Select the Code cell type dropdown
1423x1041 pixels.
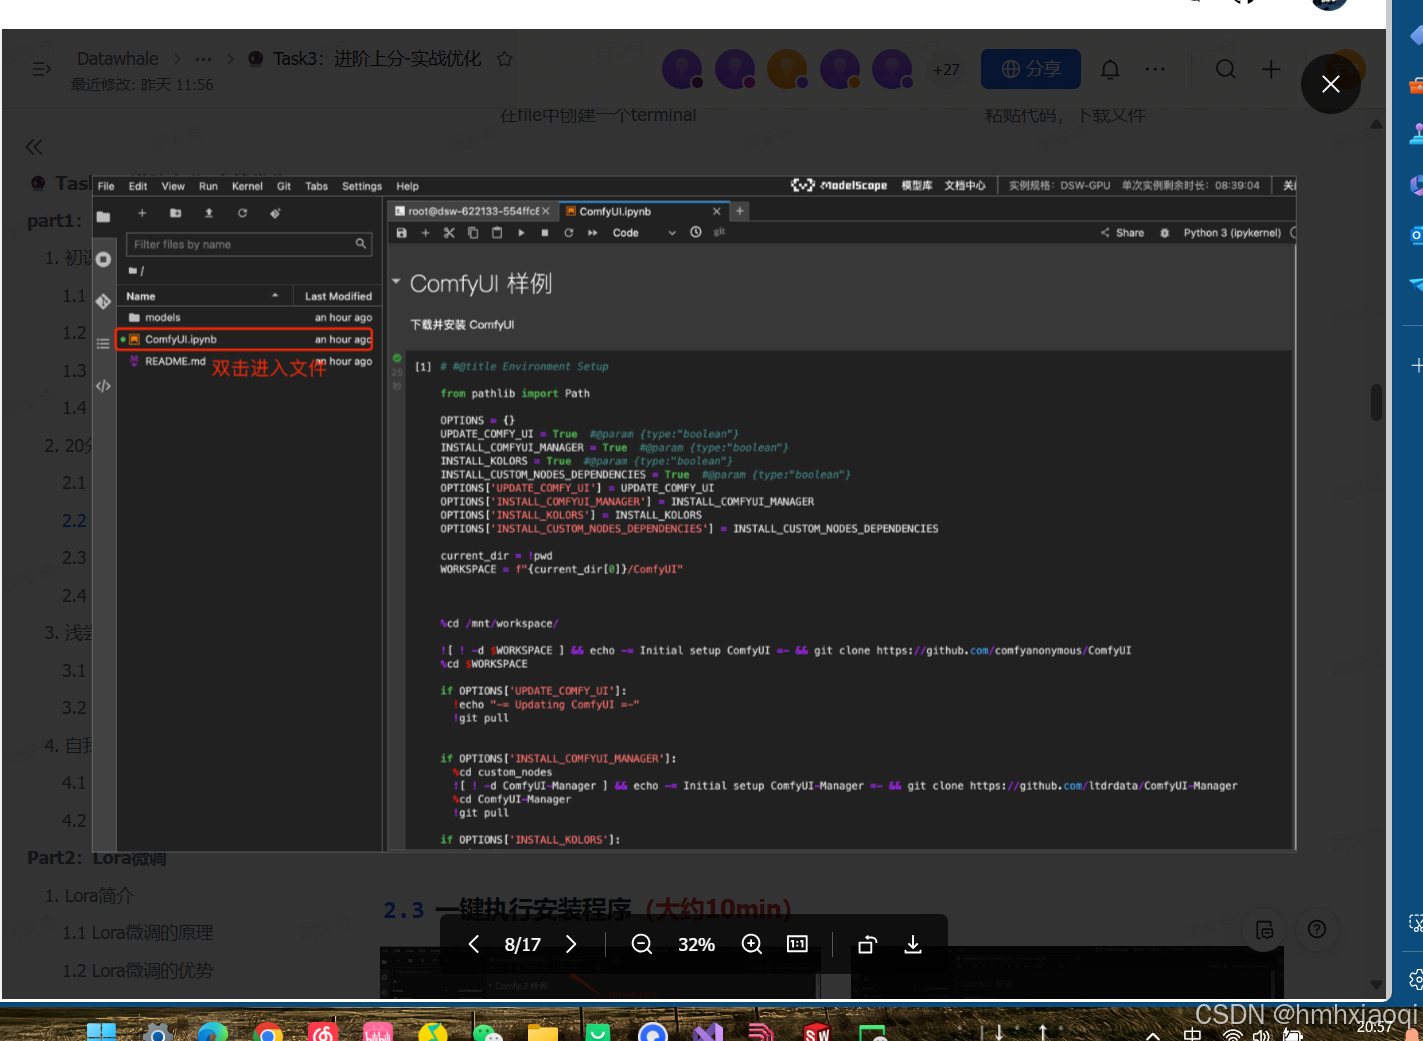(644, 232)
